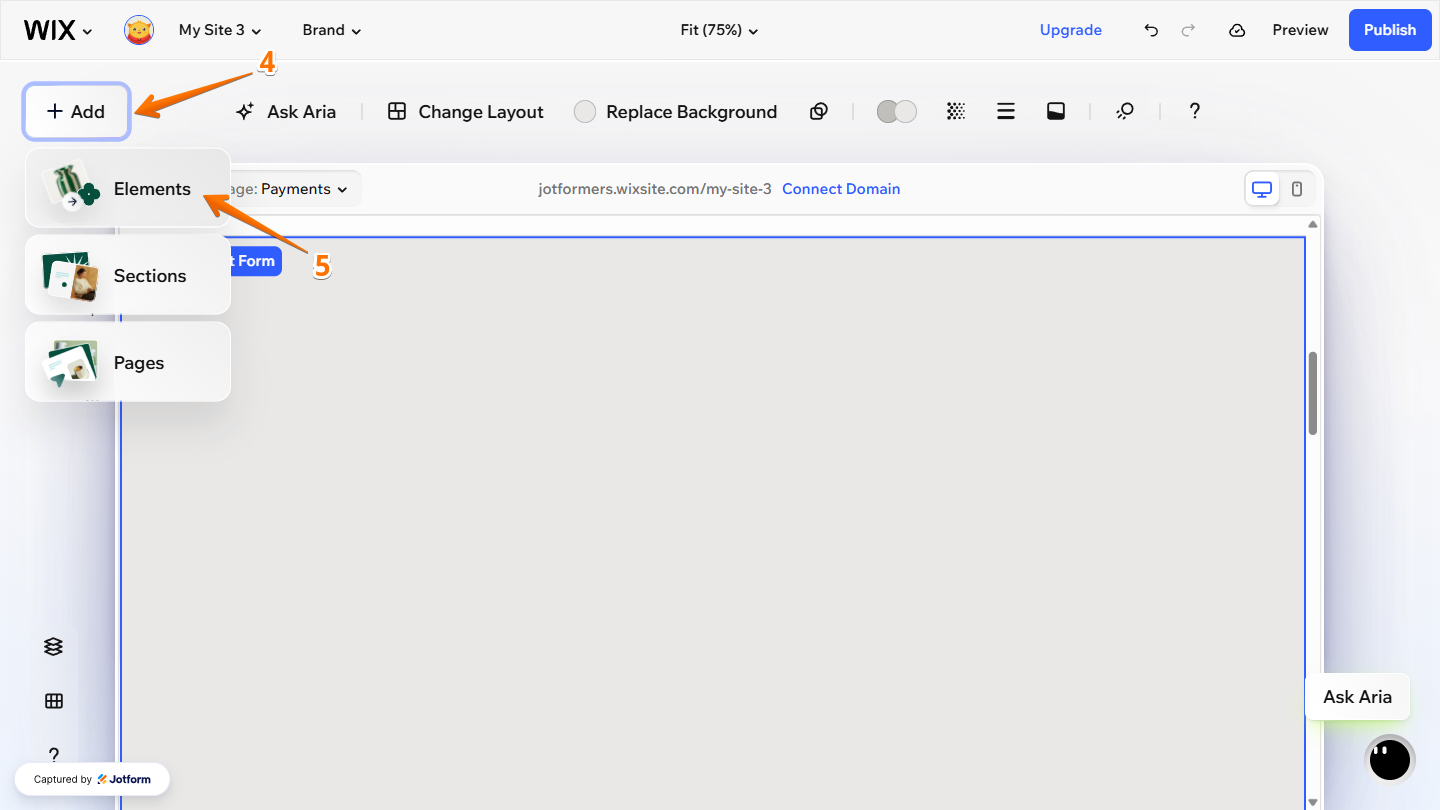
Task: Click the Elements thumbnail image
Action: coord(72,188)
